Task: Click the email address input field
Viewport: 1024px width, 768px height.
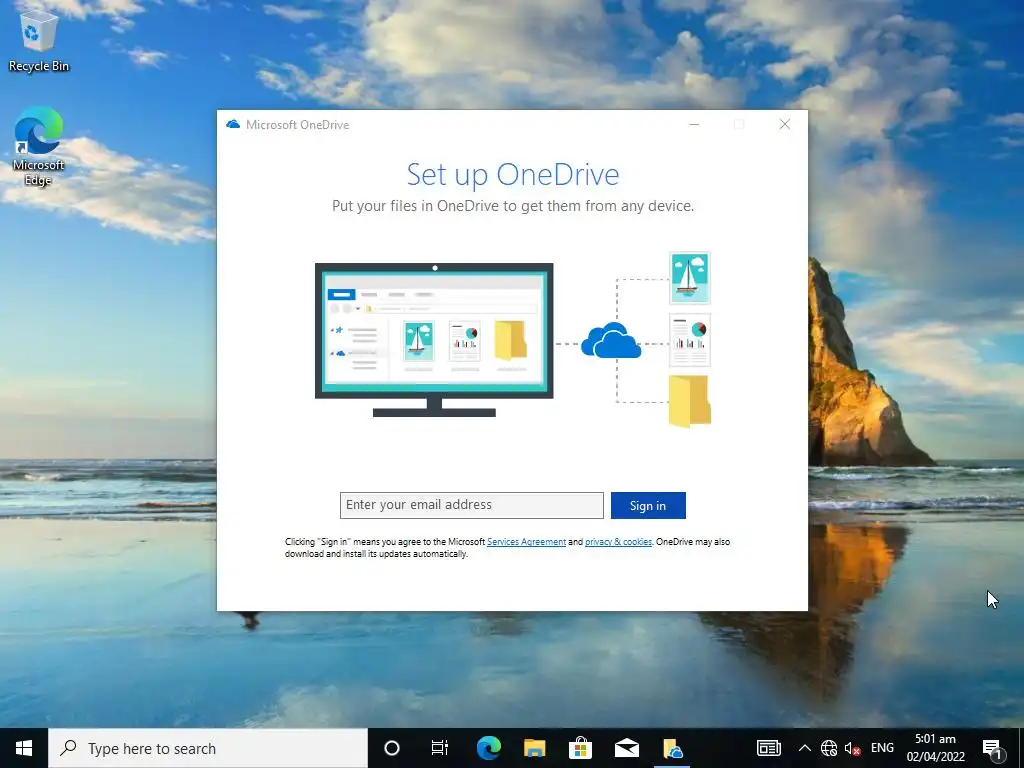Action: pos(472,505)
